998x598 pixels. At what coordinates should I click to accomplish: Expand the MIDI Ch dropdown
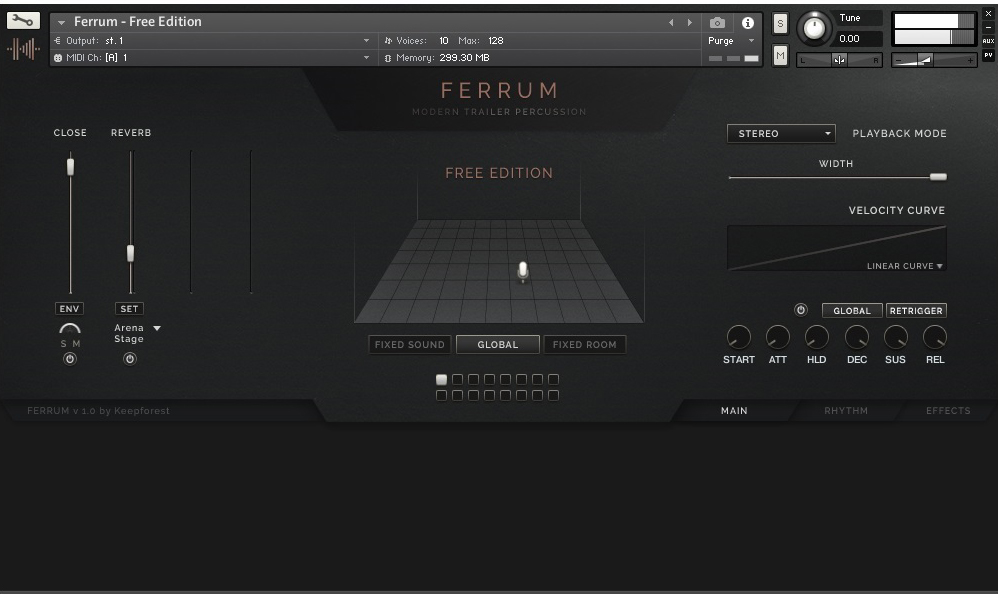[x=366, y=58]
